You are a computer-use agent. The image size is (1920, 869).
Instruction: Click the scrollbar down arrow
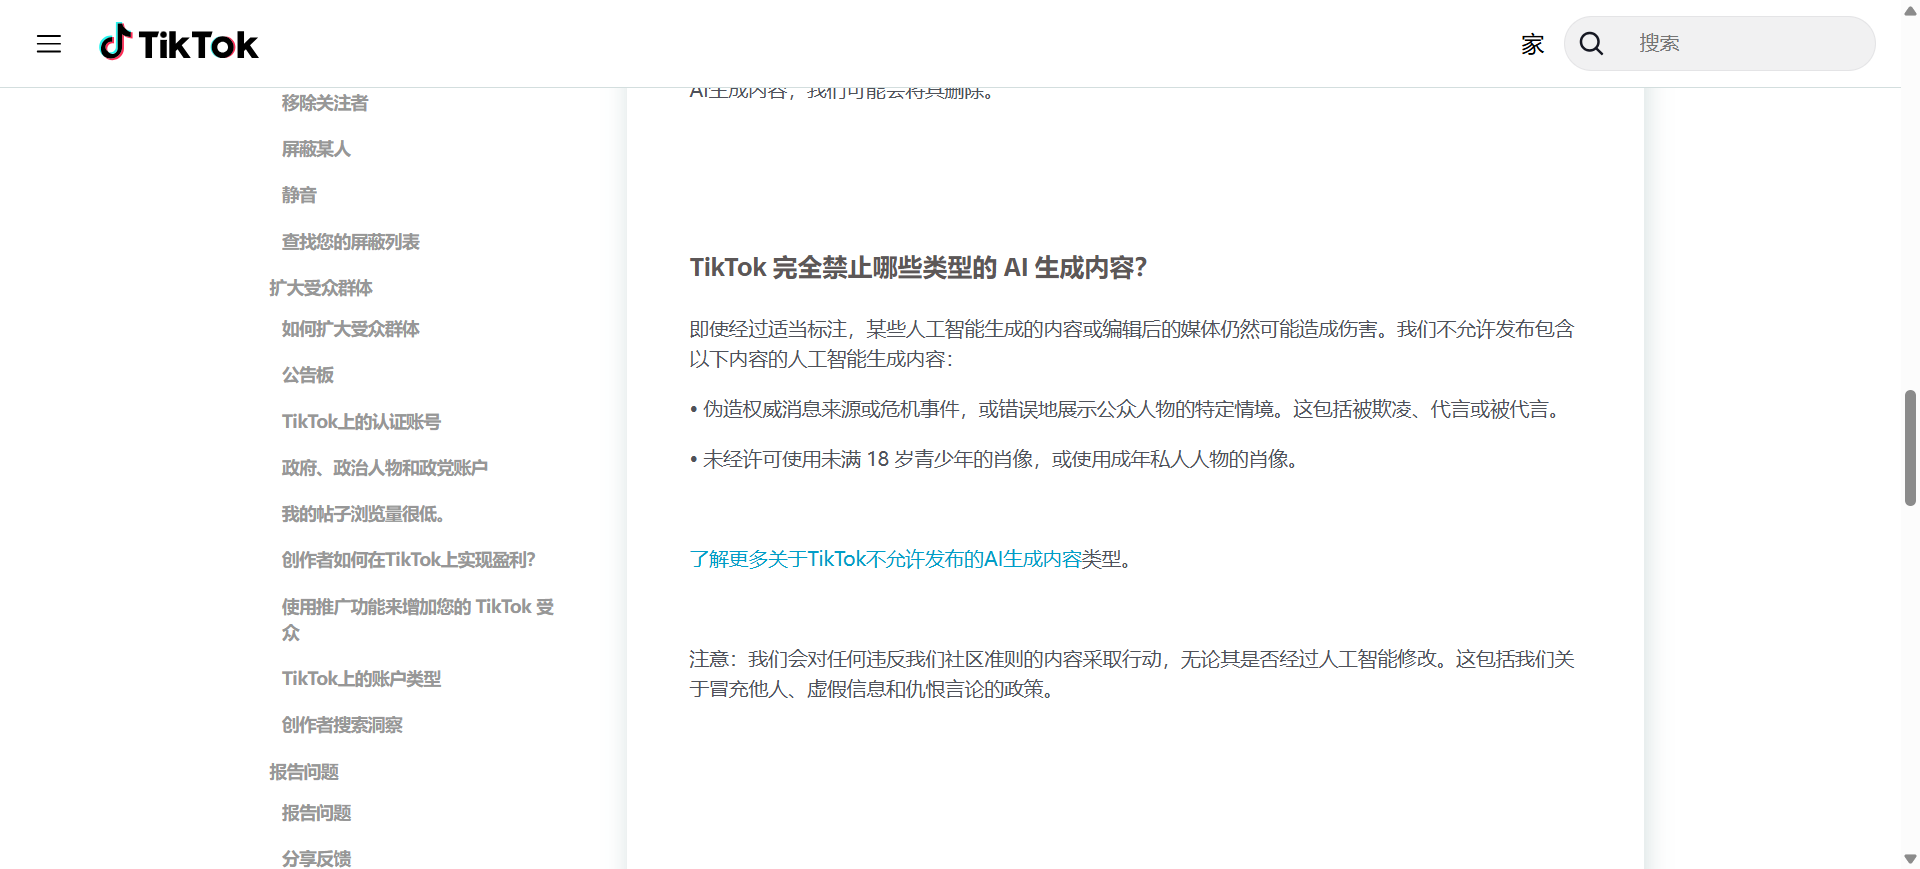pos(1910,859)
